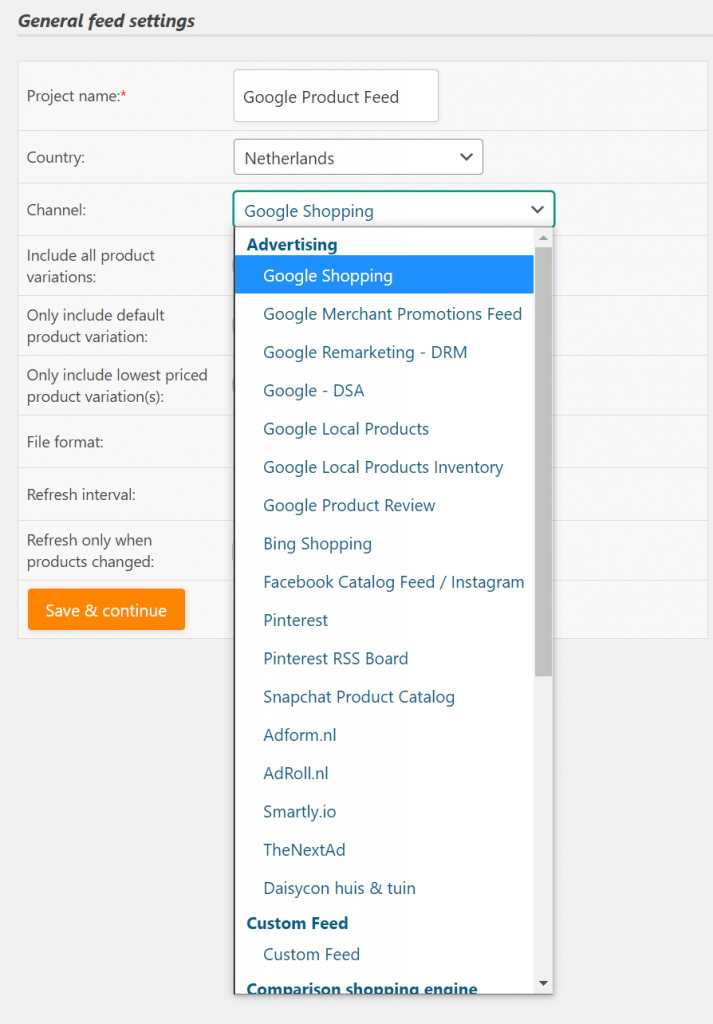This screenshot has height=1024, width=713.
Task: Click the Advertising group heading
Action: pyautogui.click(x=292, y=244)
